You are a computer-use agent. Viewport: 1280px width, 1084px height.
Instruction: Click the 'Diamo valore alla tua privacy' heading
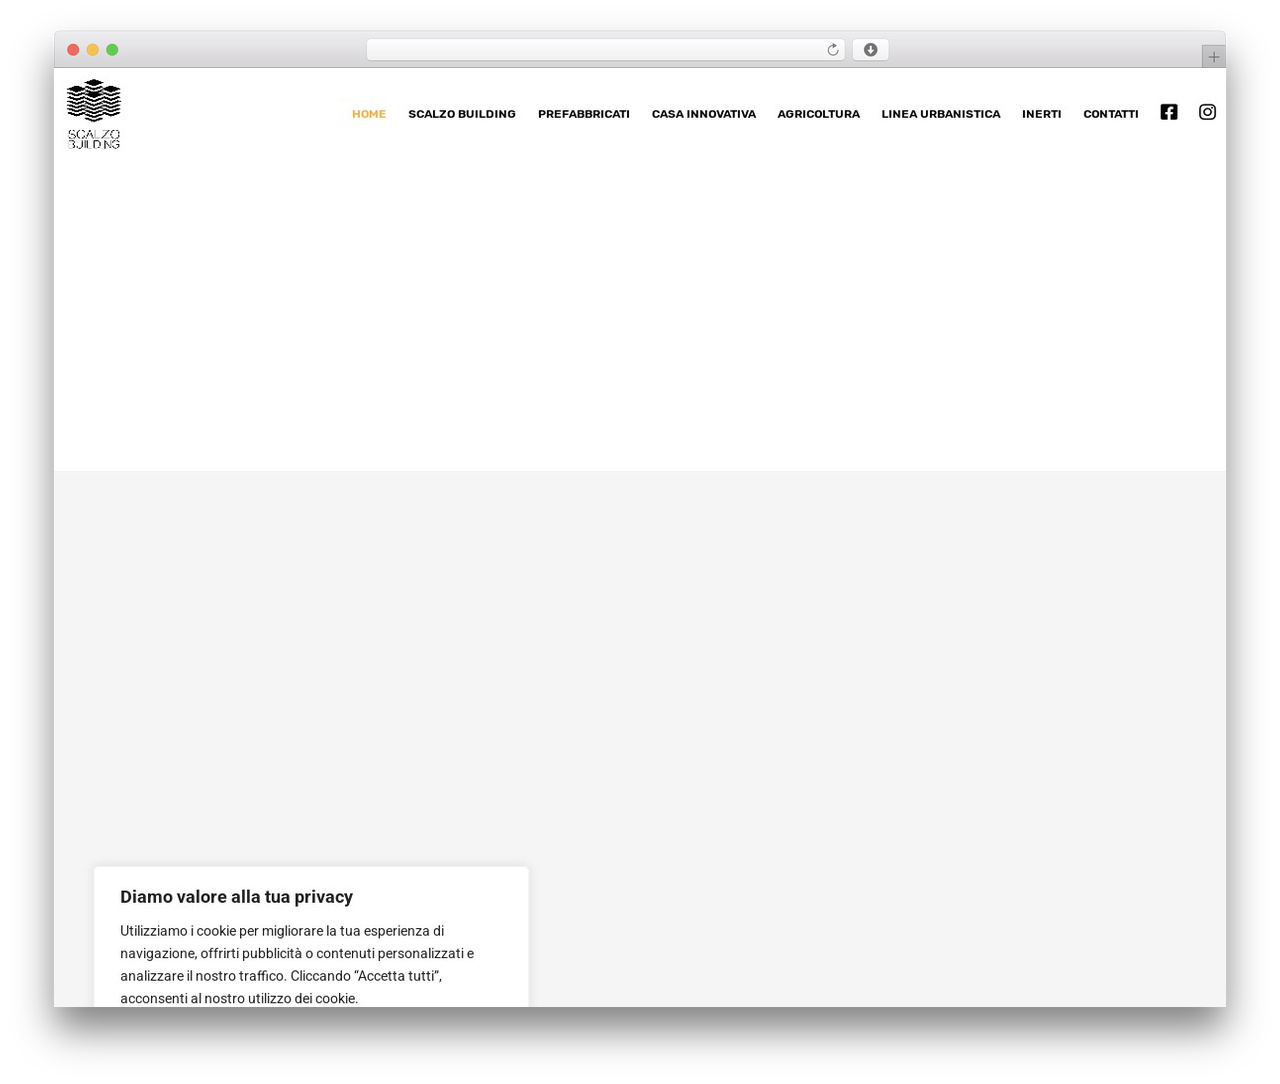[x=236, y=897]
